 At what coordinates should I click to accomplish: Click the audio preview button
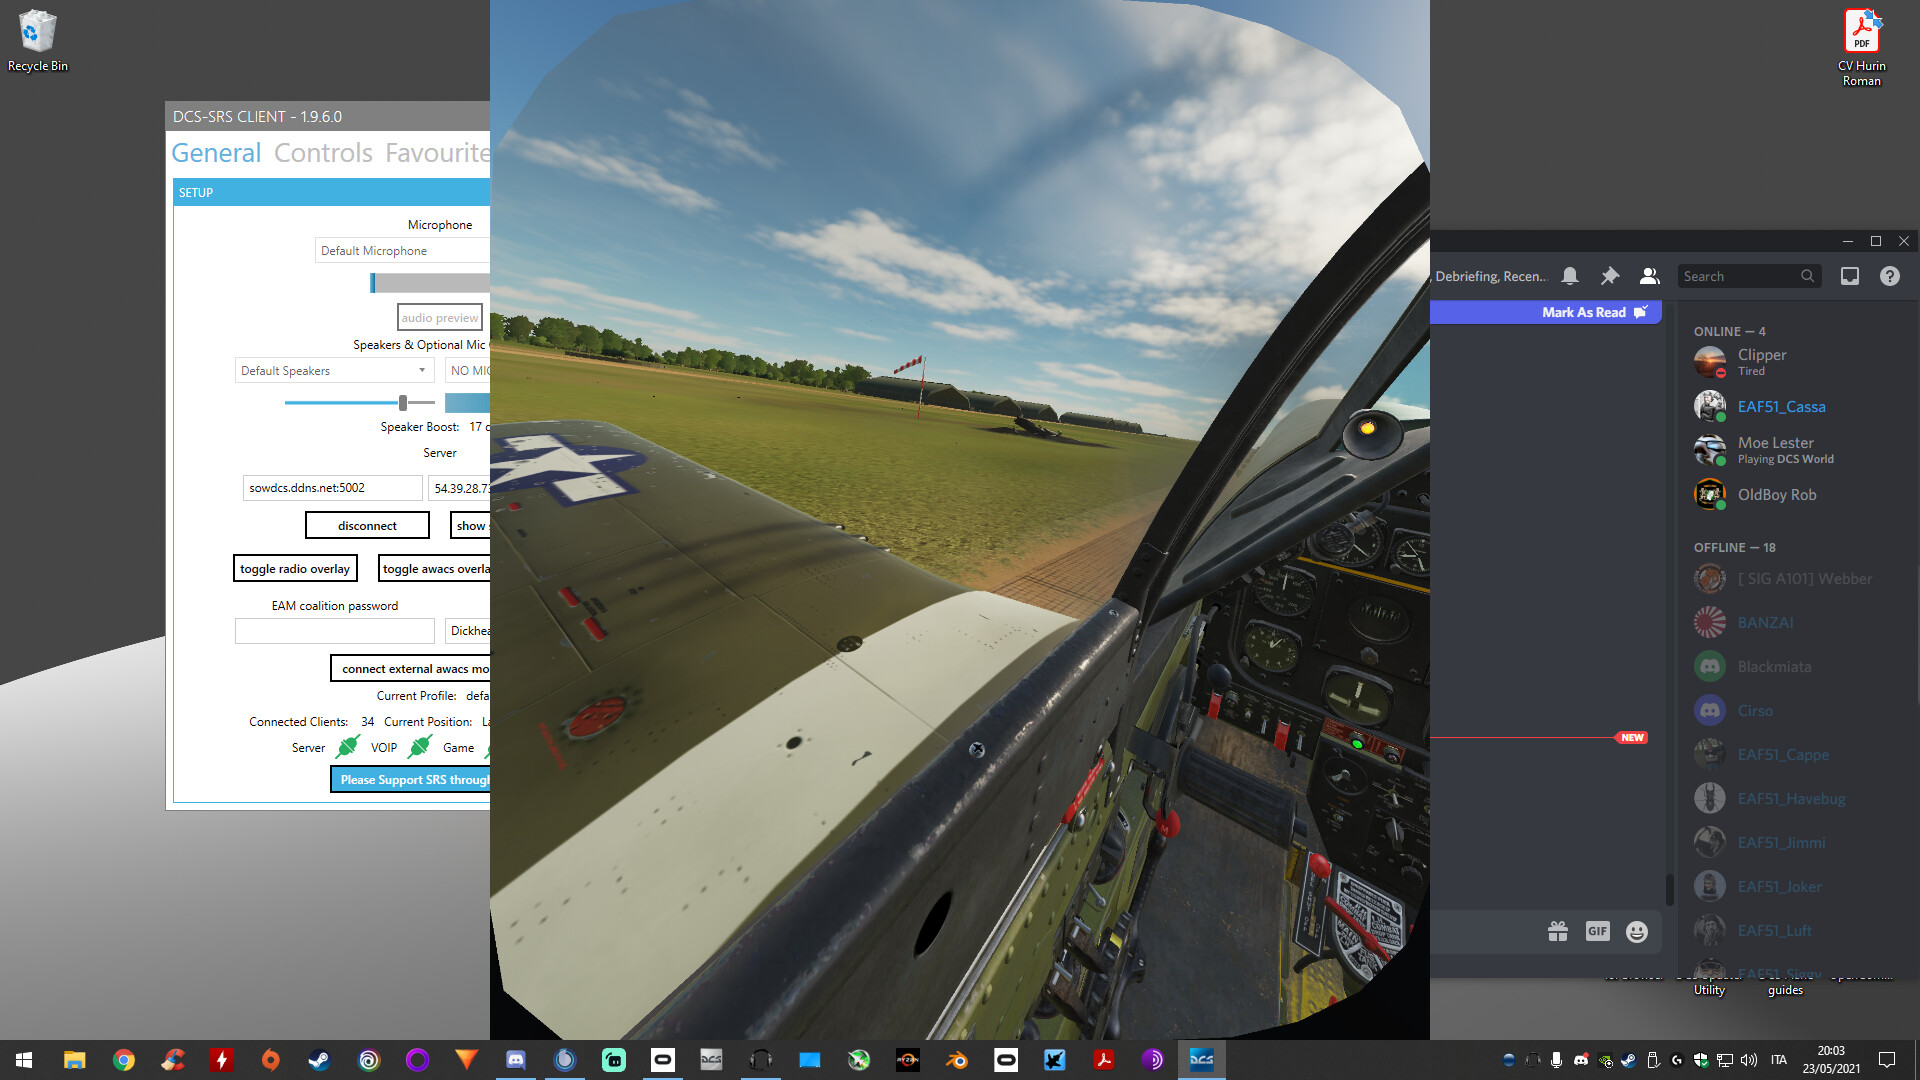click(x=440, y=318)
